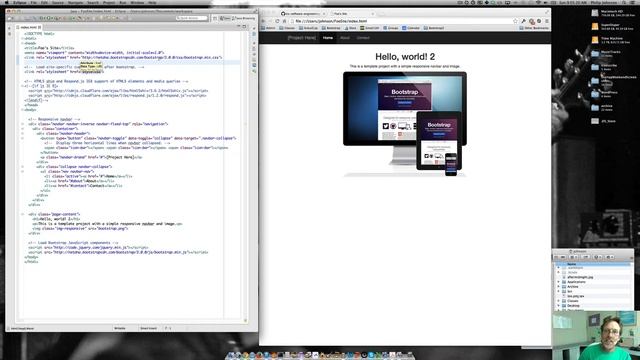Click the Chrome home icon
The height and width of the screenshot is (360, 640).
point(284,21)
